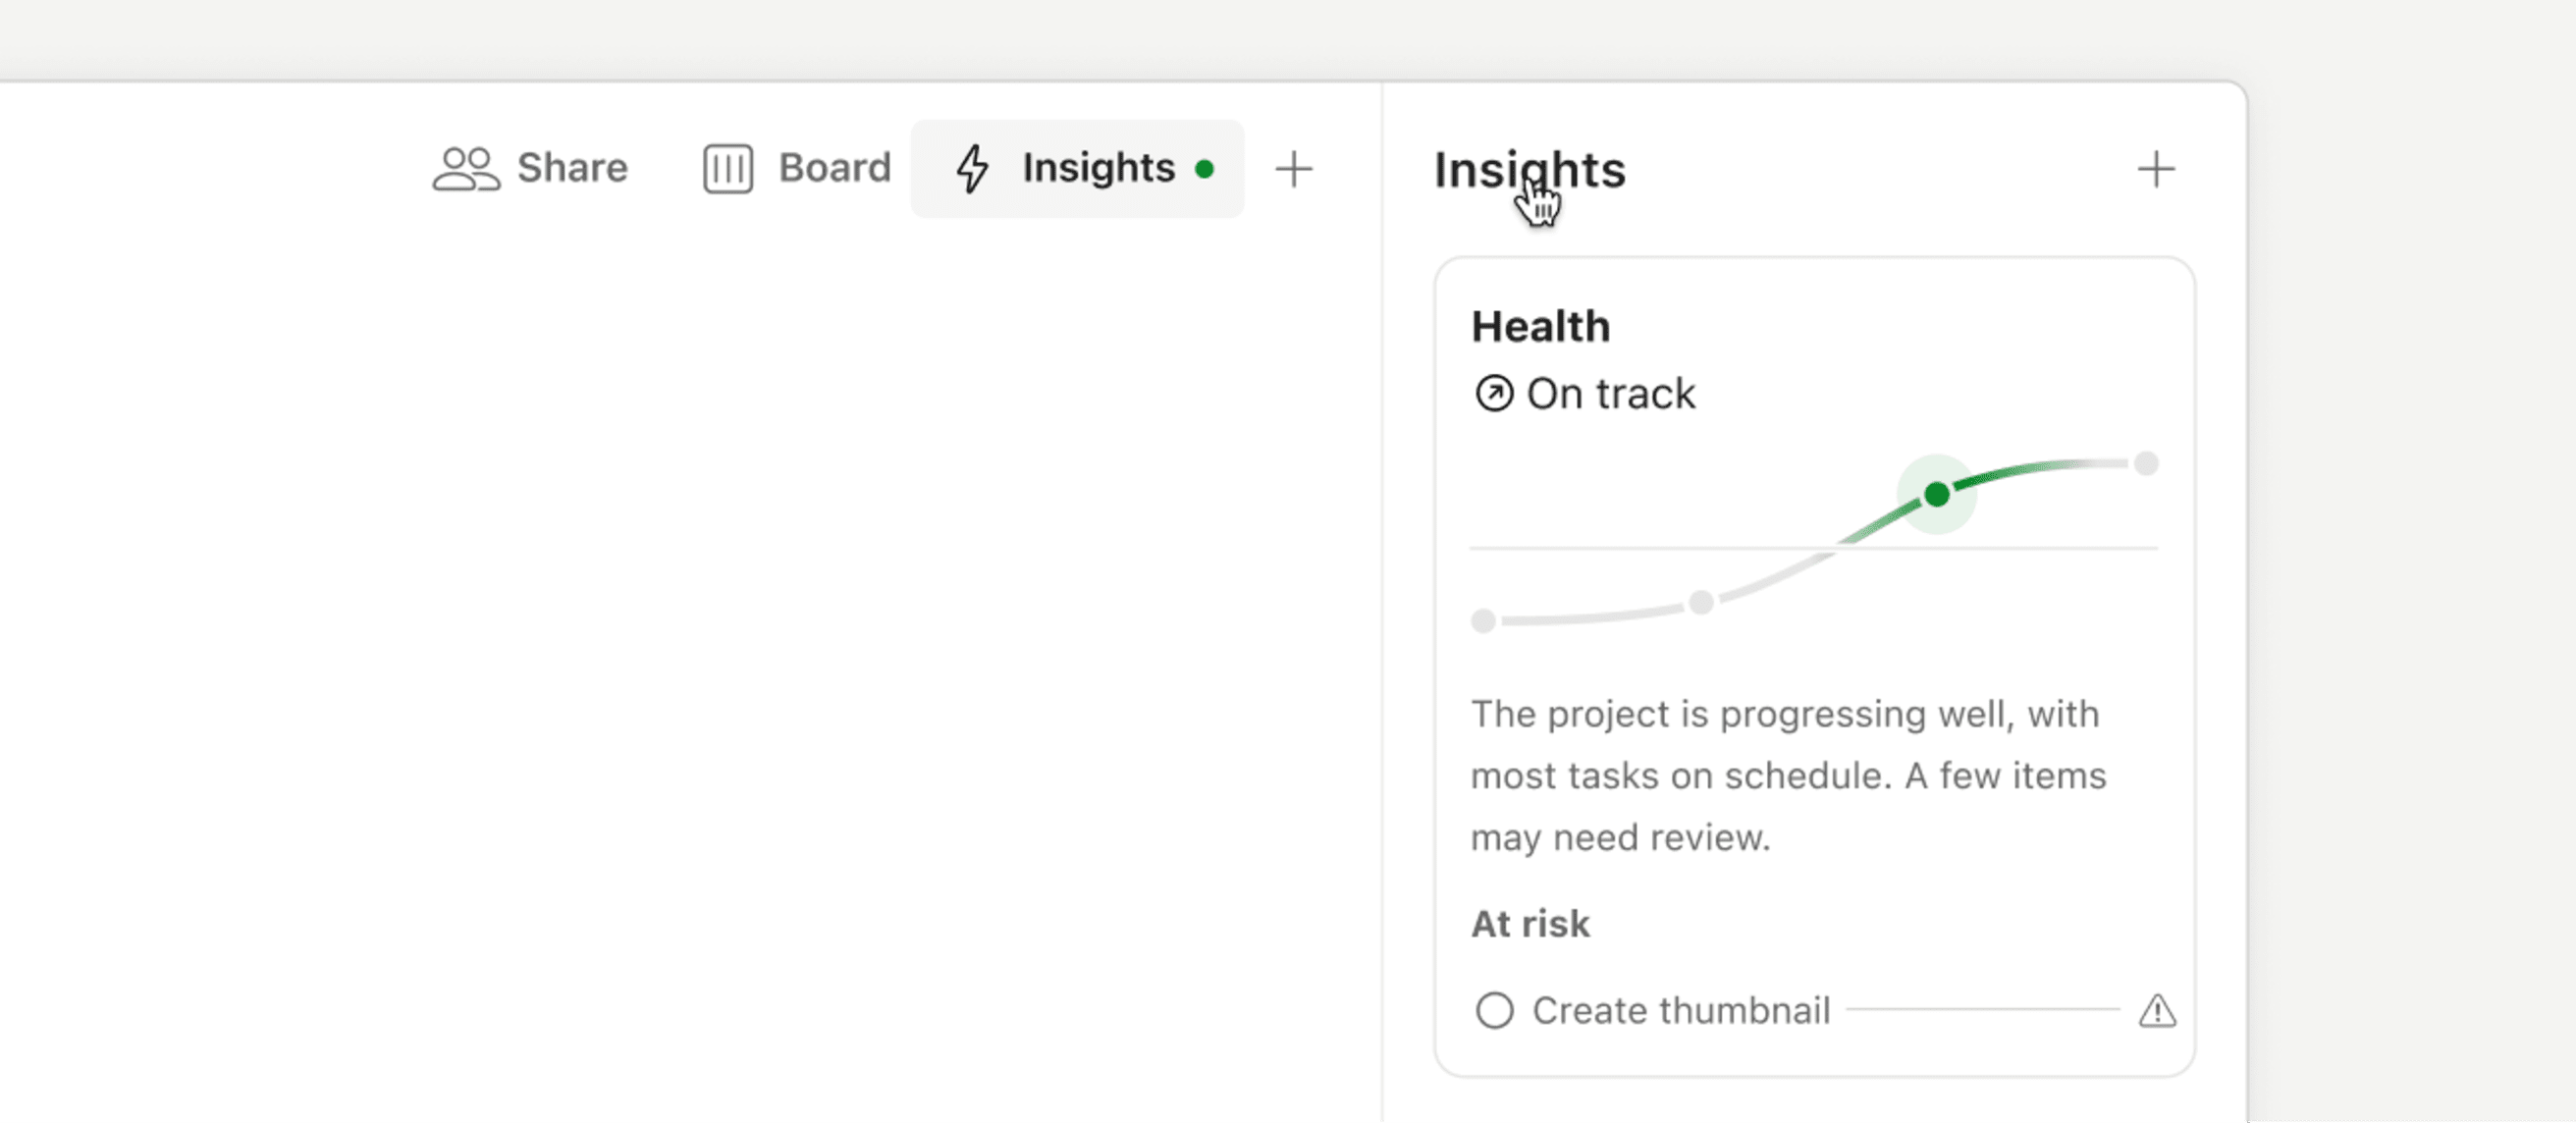Click the plus icon in Insights panel header
This screenshot has height=1123, width=2576.
pos(2156,168)
